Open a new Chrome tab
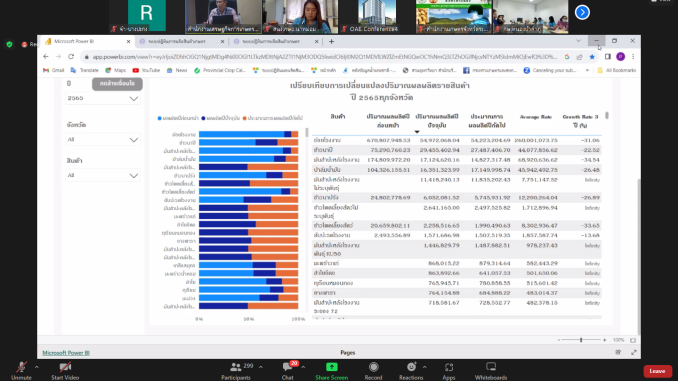The height and width of the screenshot is (381, 678). (331, 42)
